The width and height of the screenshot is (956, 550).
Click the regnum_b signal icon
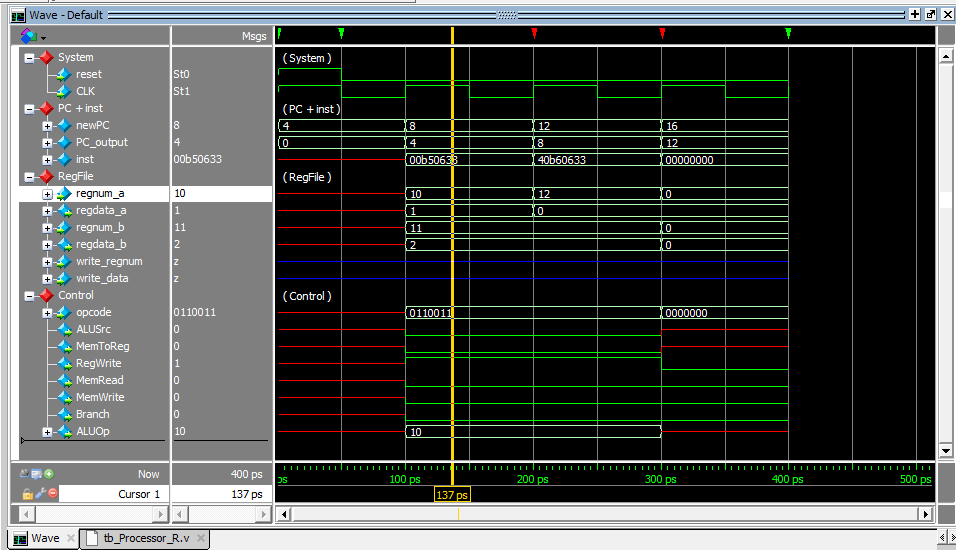tap(64, 227)
